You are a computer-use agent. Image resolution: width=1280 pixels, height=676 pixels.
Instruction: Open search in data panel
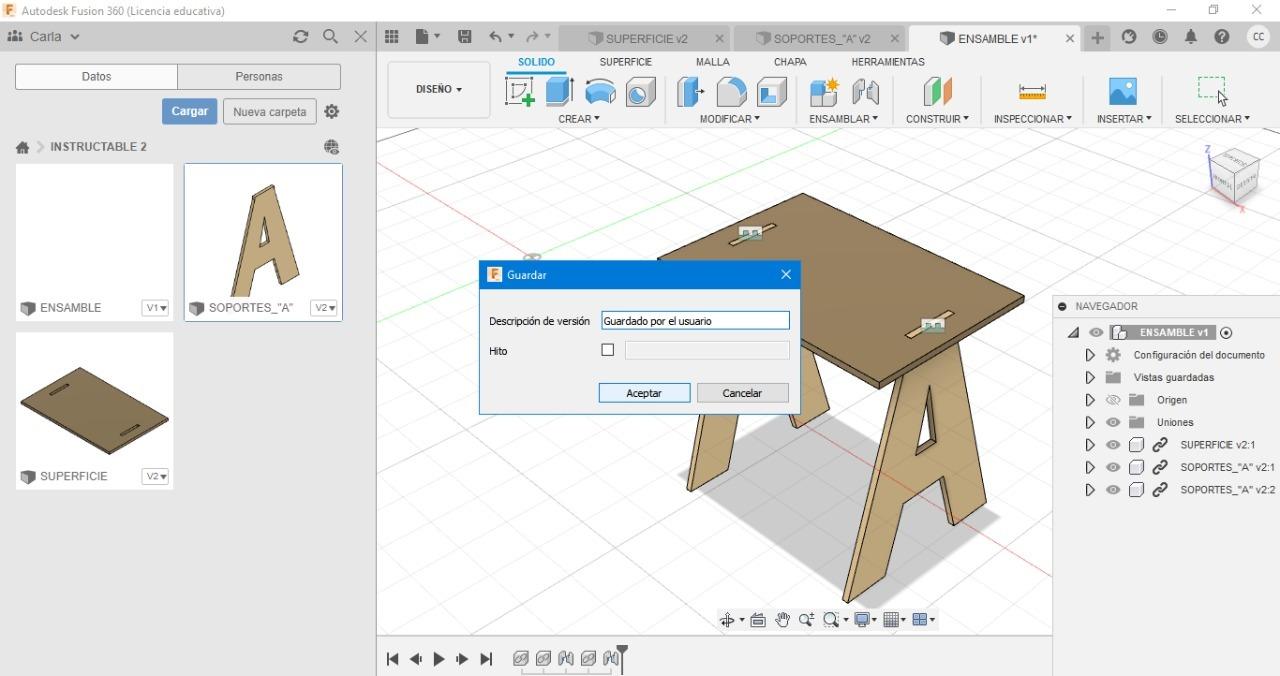coord(331,36)
